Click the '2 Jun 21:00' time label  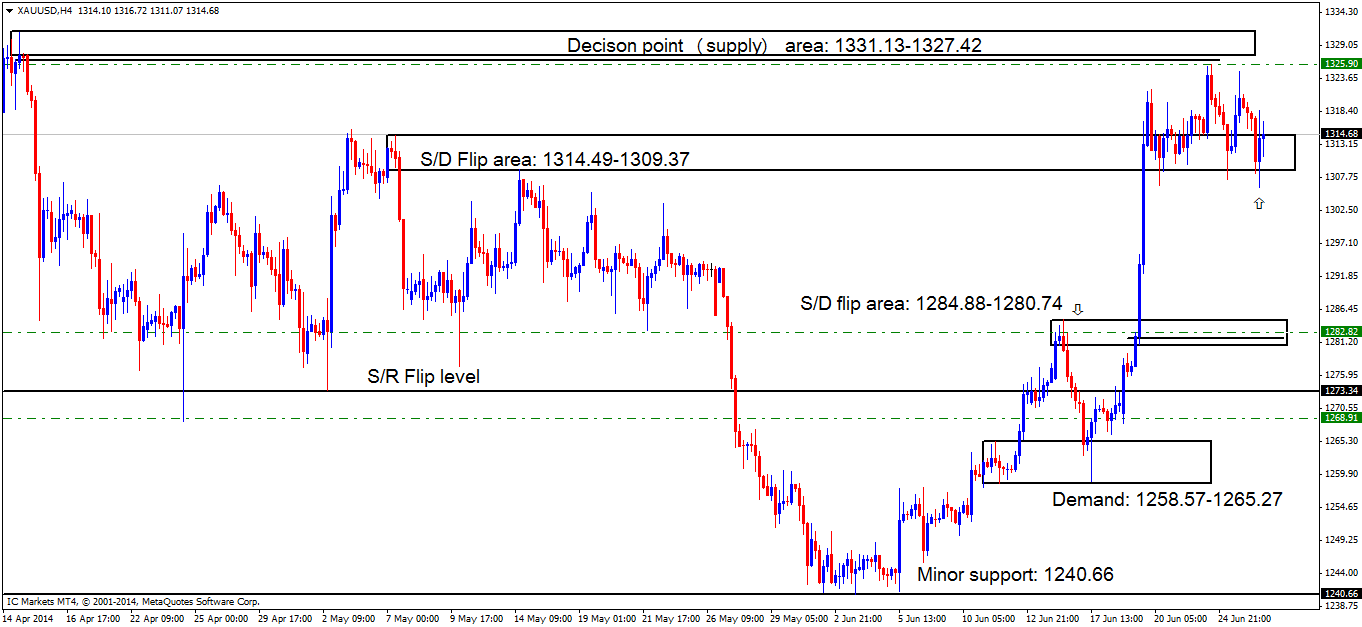(x=860, y=619)
